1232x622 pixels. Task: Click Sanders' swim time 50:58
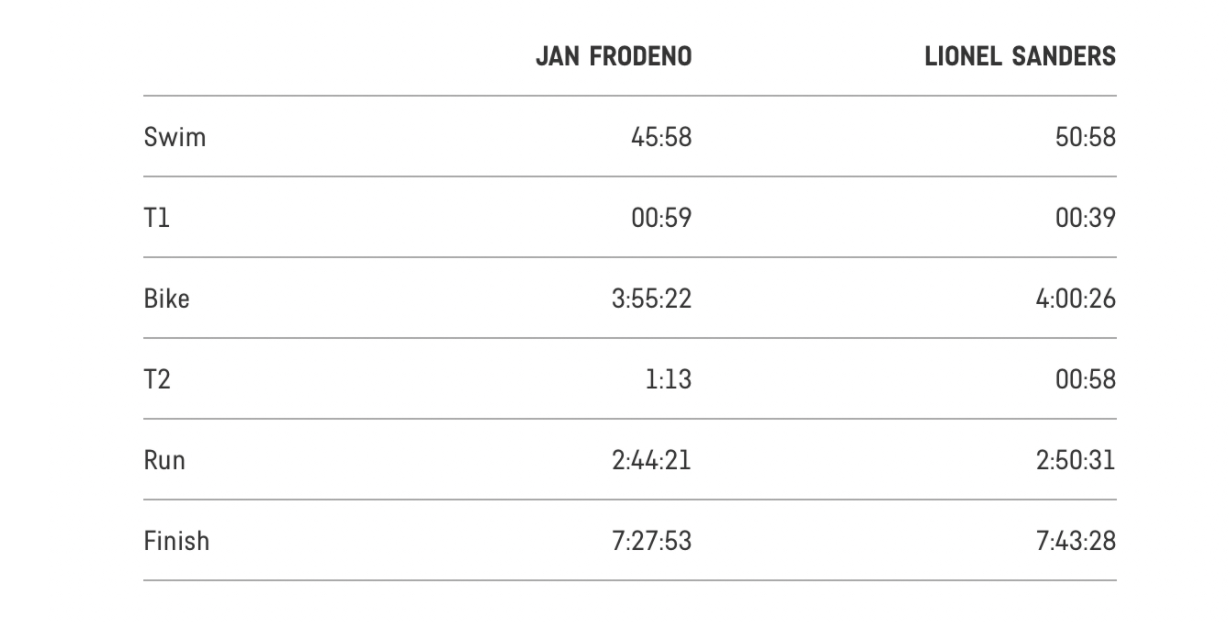tap(1085, 137)
